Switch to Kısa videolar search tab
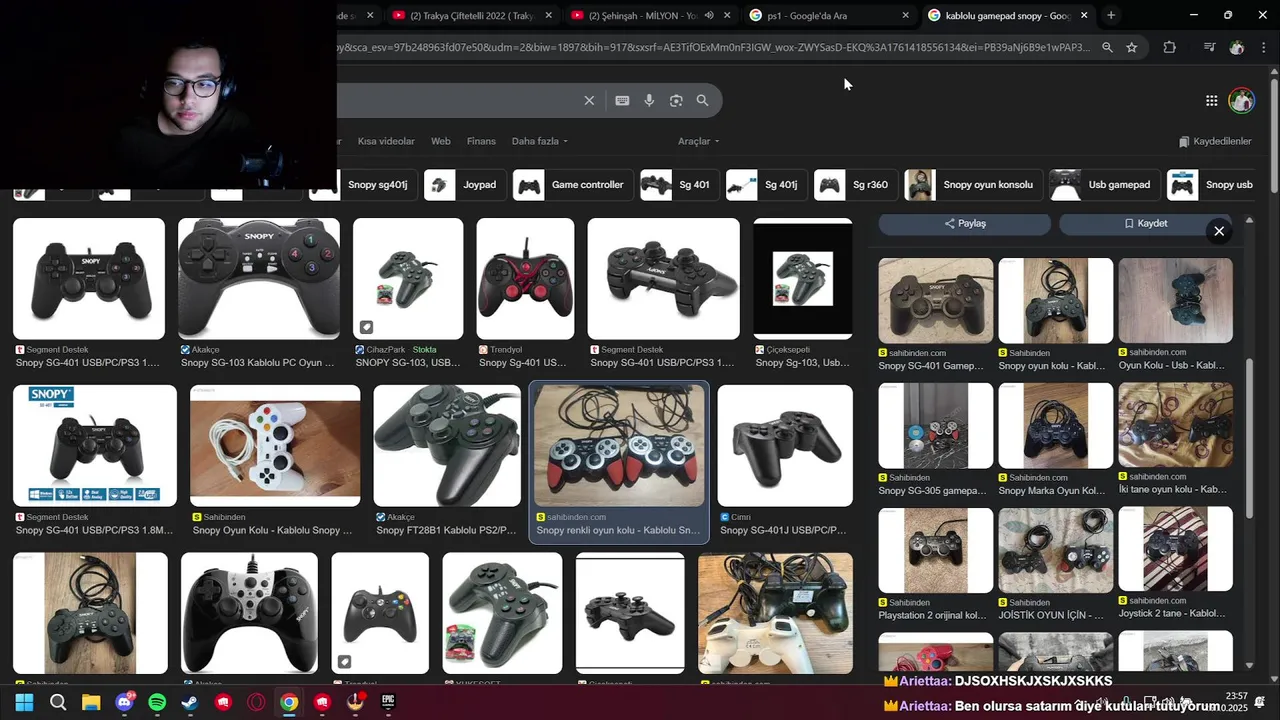The width and height of the screenshot is (1280, 720). [x=386, y=141]
